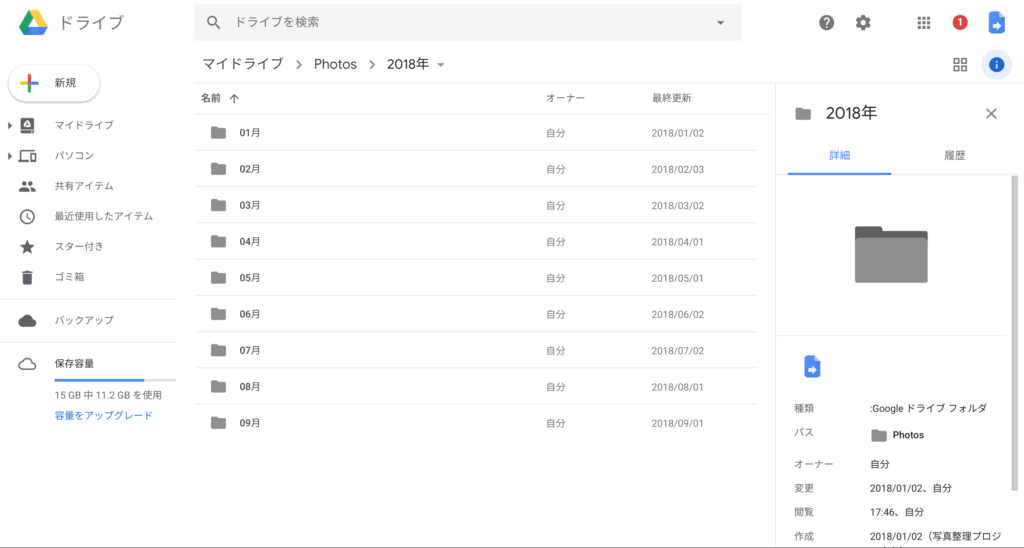
Task: Expand the パソコン tree arrow
Action: point(10,156)
